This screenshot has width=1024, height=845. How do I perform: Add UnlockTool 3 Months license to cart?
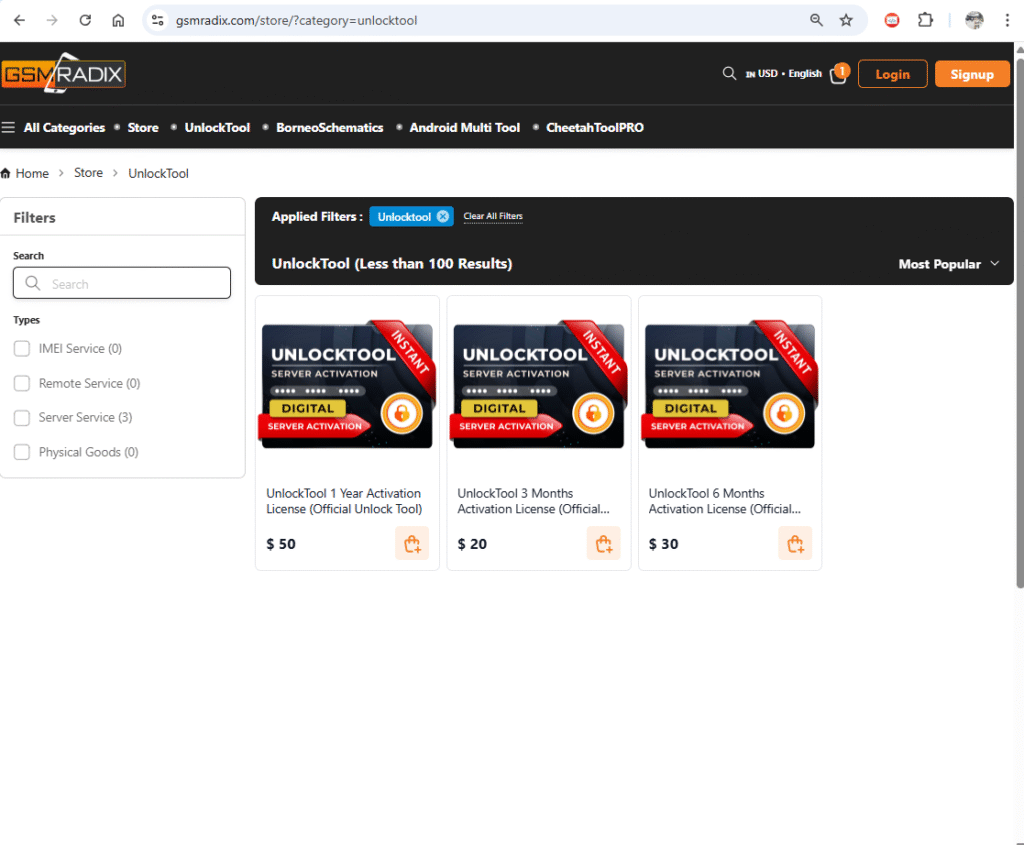[603, 544]
